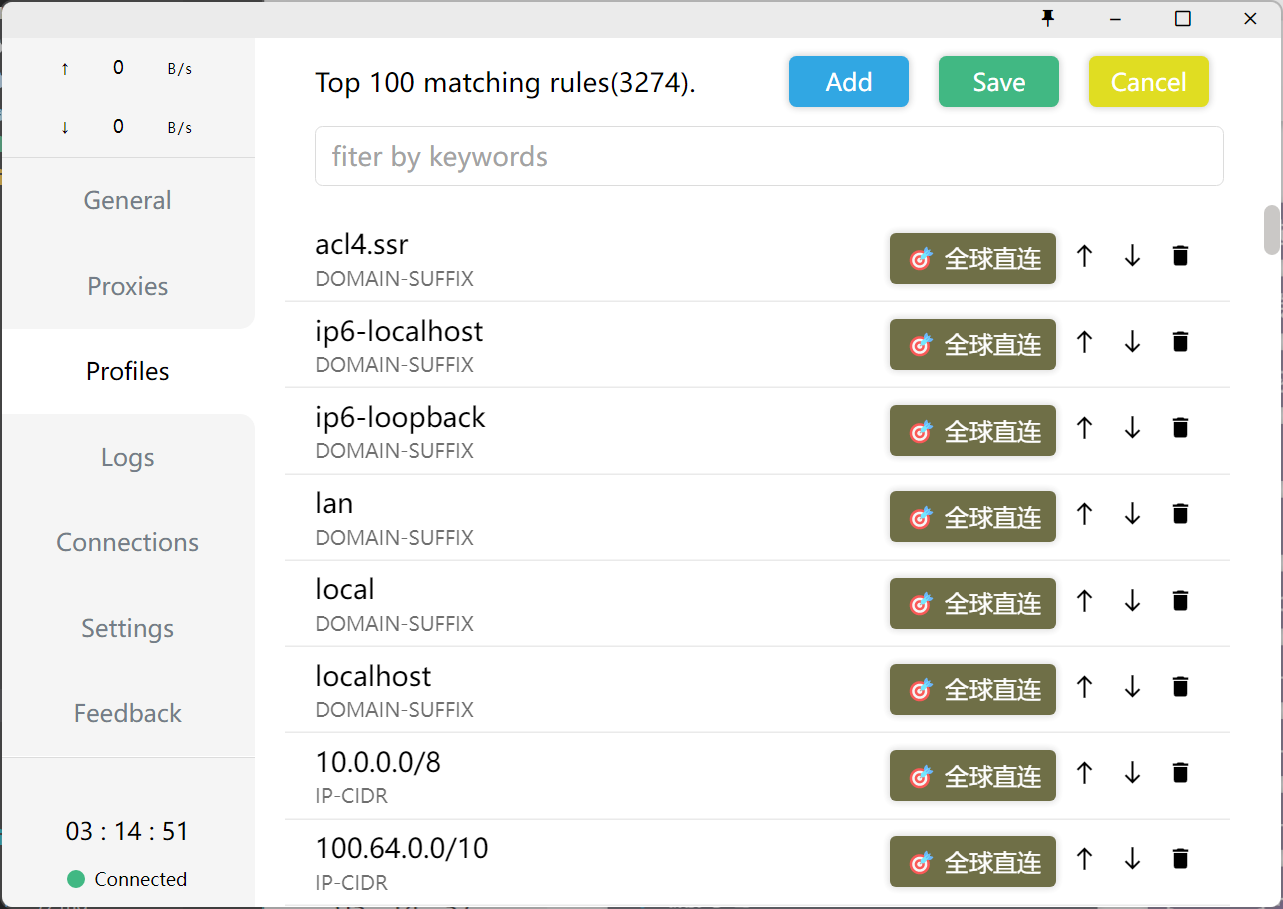
Task: Switch to the Proxies tab
Action: [127, 286]
